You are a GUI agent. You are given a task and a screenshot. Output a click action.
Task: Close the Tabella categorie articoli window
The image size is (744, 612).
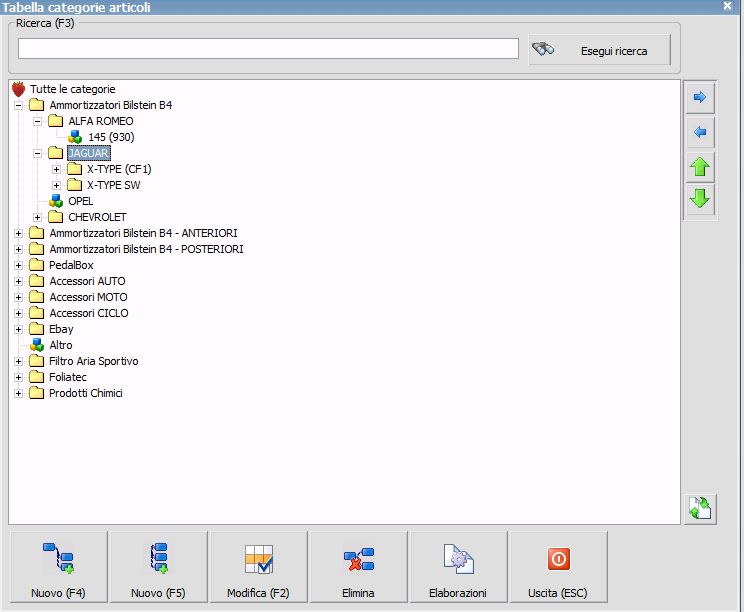(x=727, y=6)
